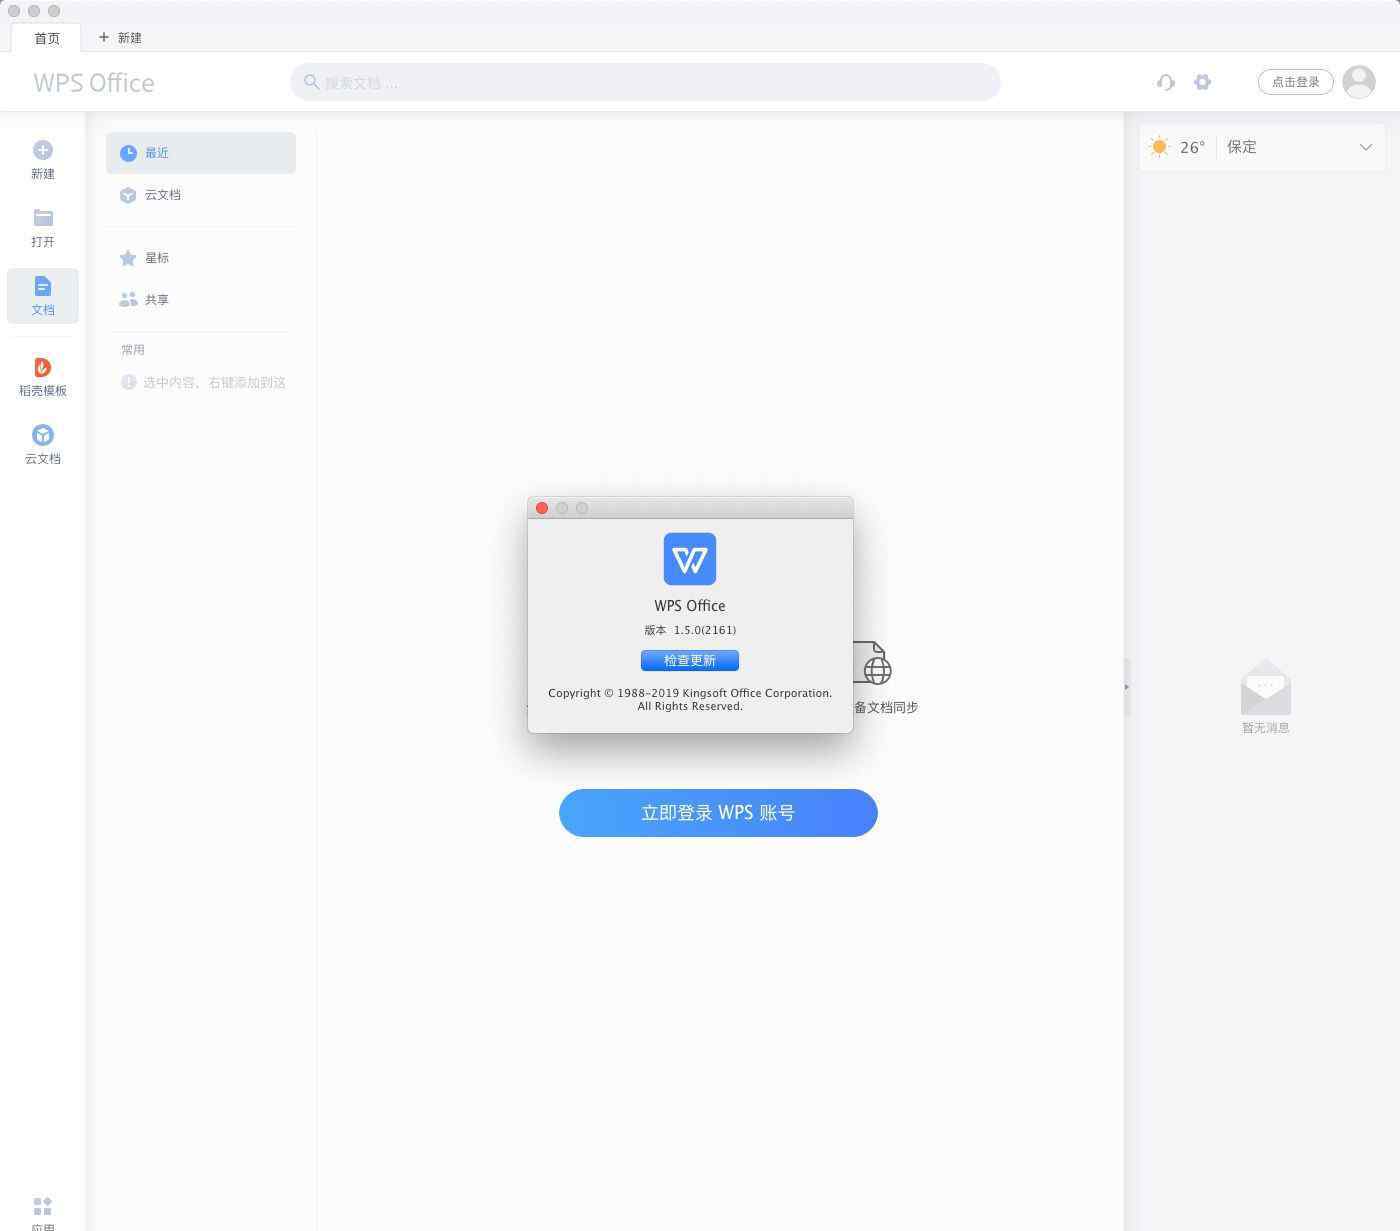Open the 打开 folder icon
This screenshot has width=1400, height=1231.
(43, 218)
